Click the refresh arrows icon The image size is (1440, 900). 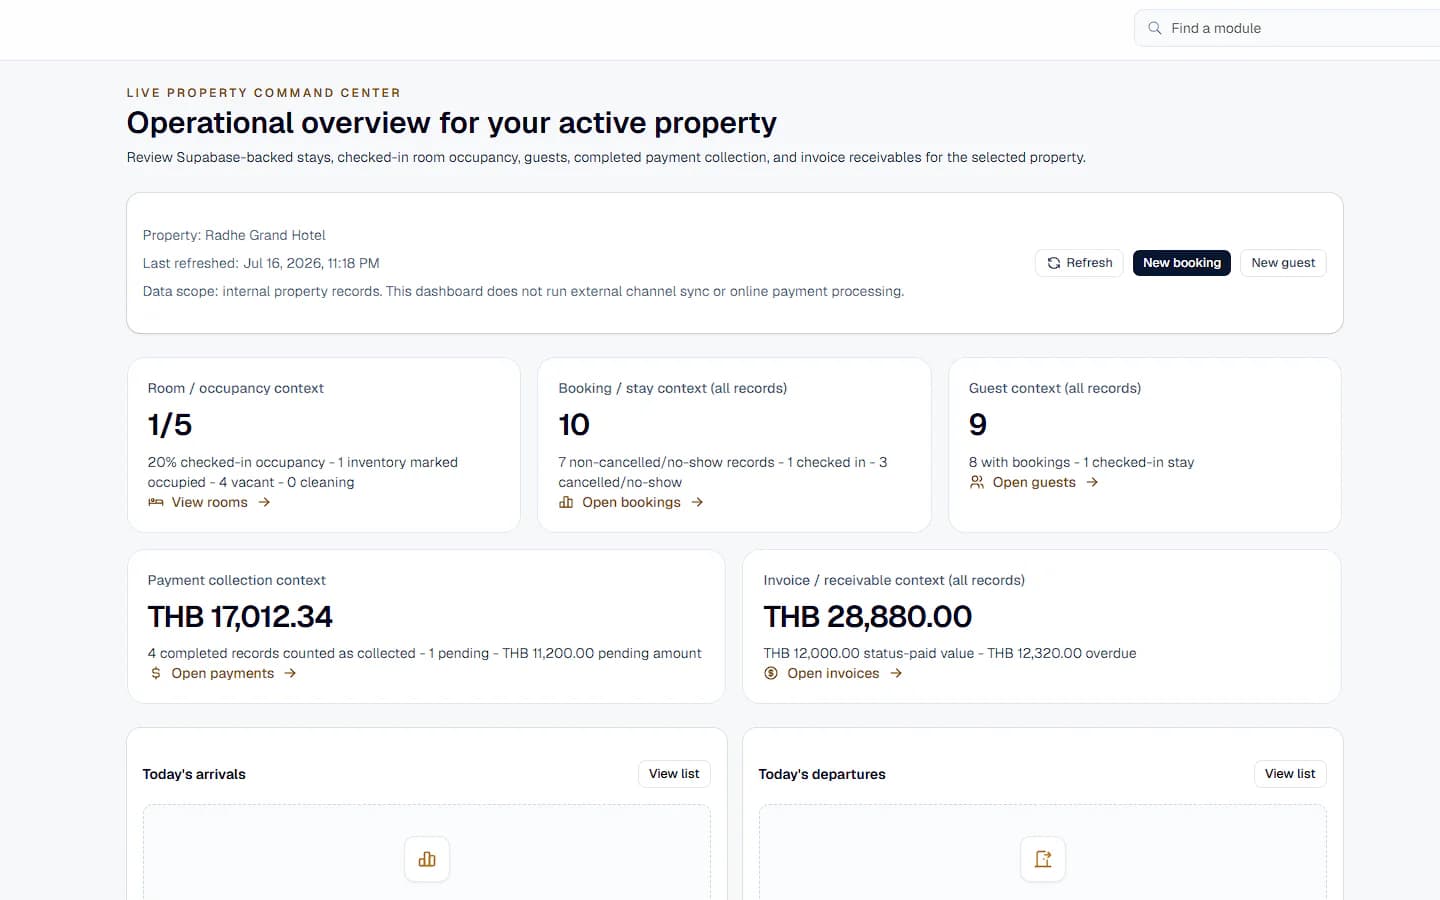point(1053,263)
